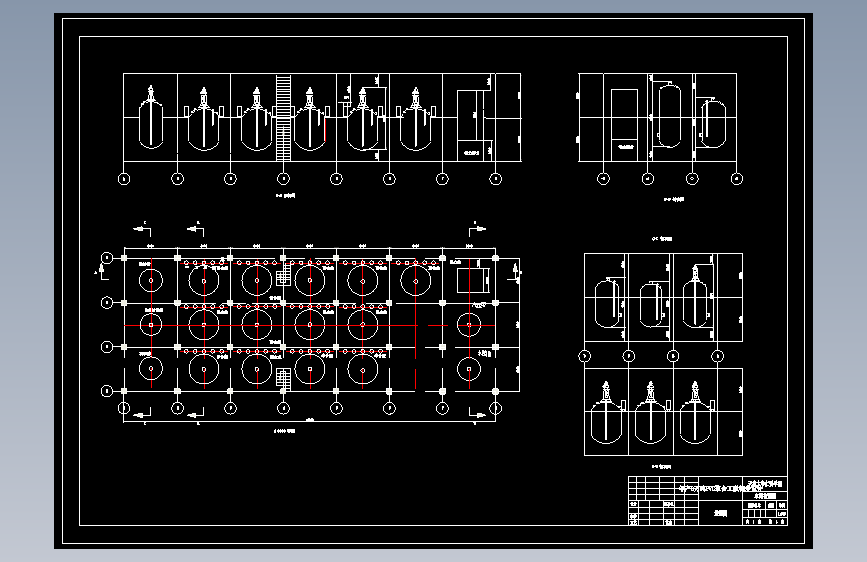Click the large centered label cell in the title block
867x562 pixels.
pos(720,513)
